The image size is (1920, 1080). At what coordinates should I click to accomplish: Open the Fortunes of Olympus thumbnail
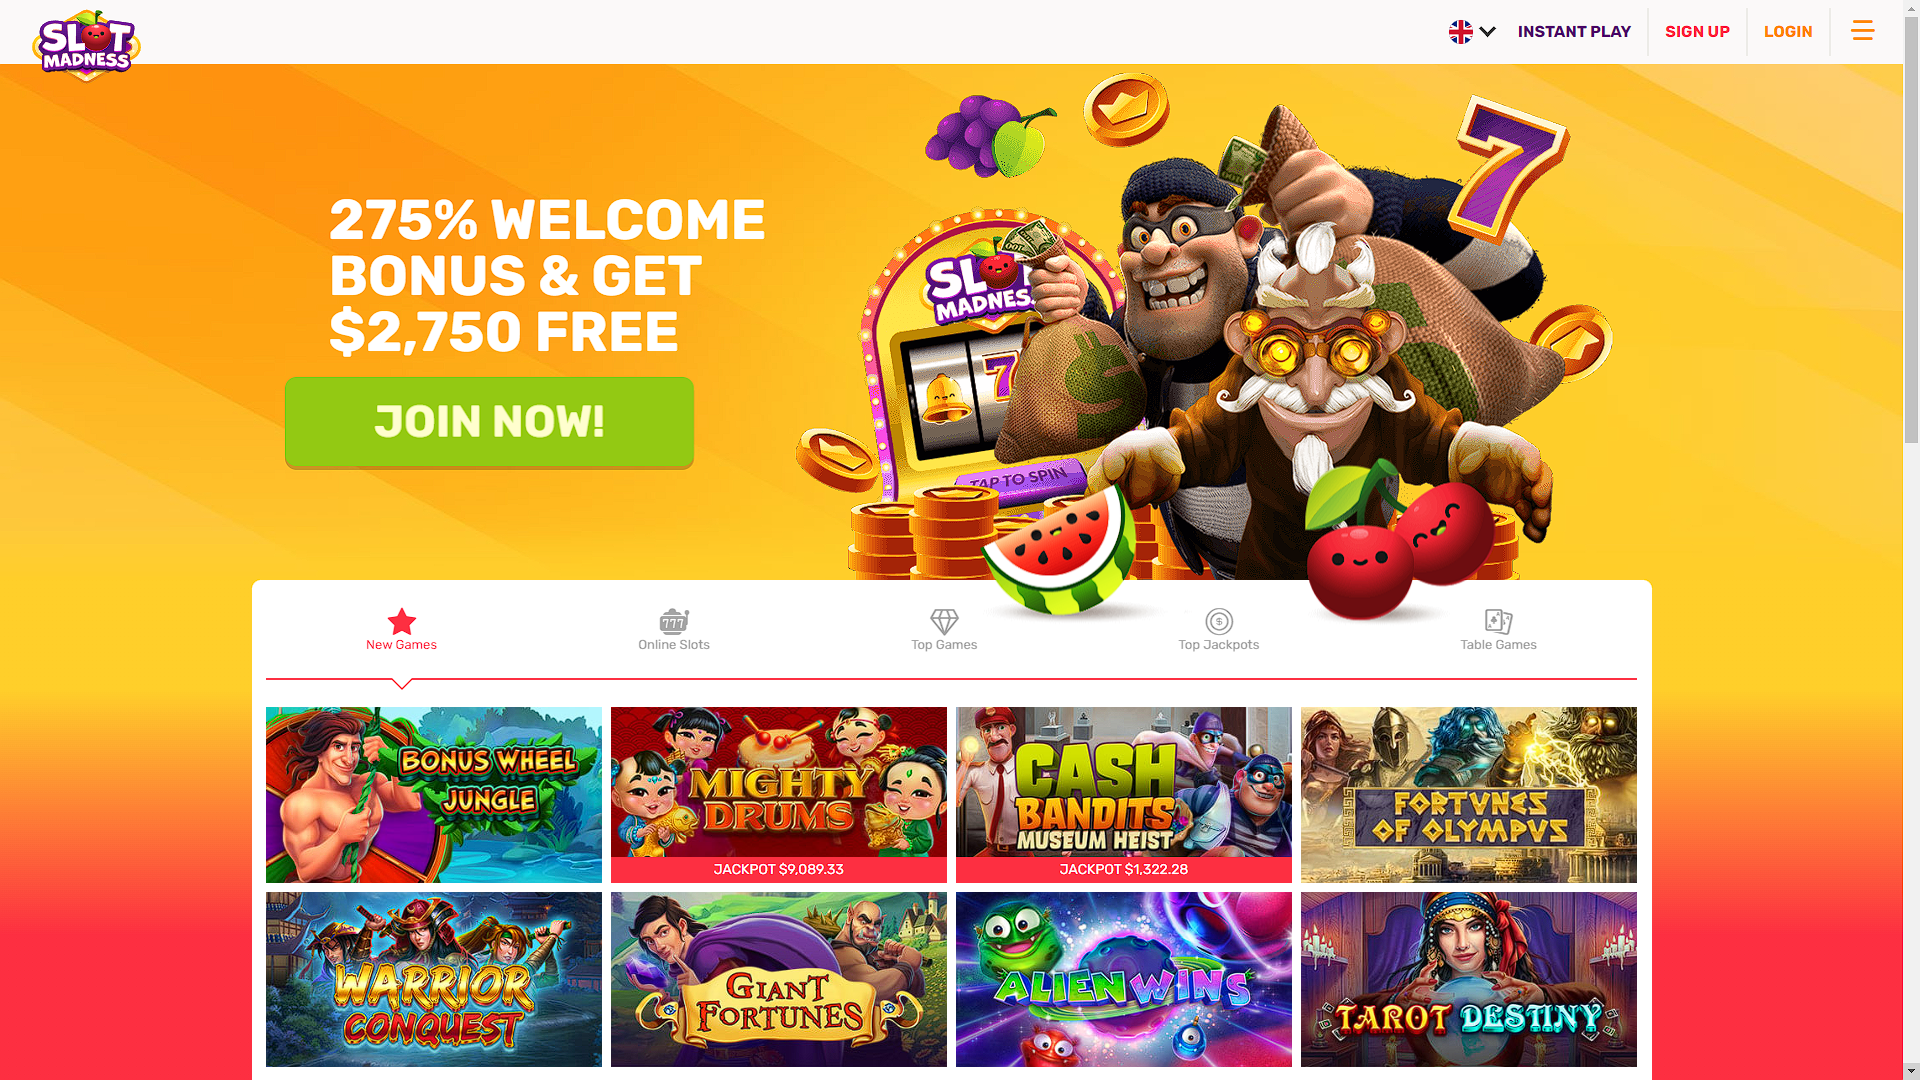click(1469, 795)
